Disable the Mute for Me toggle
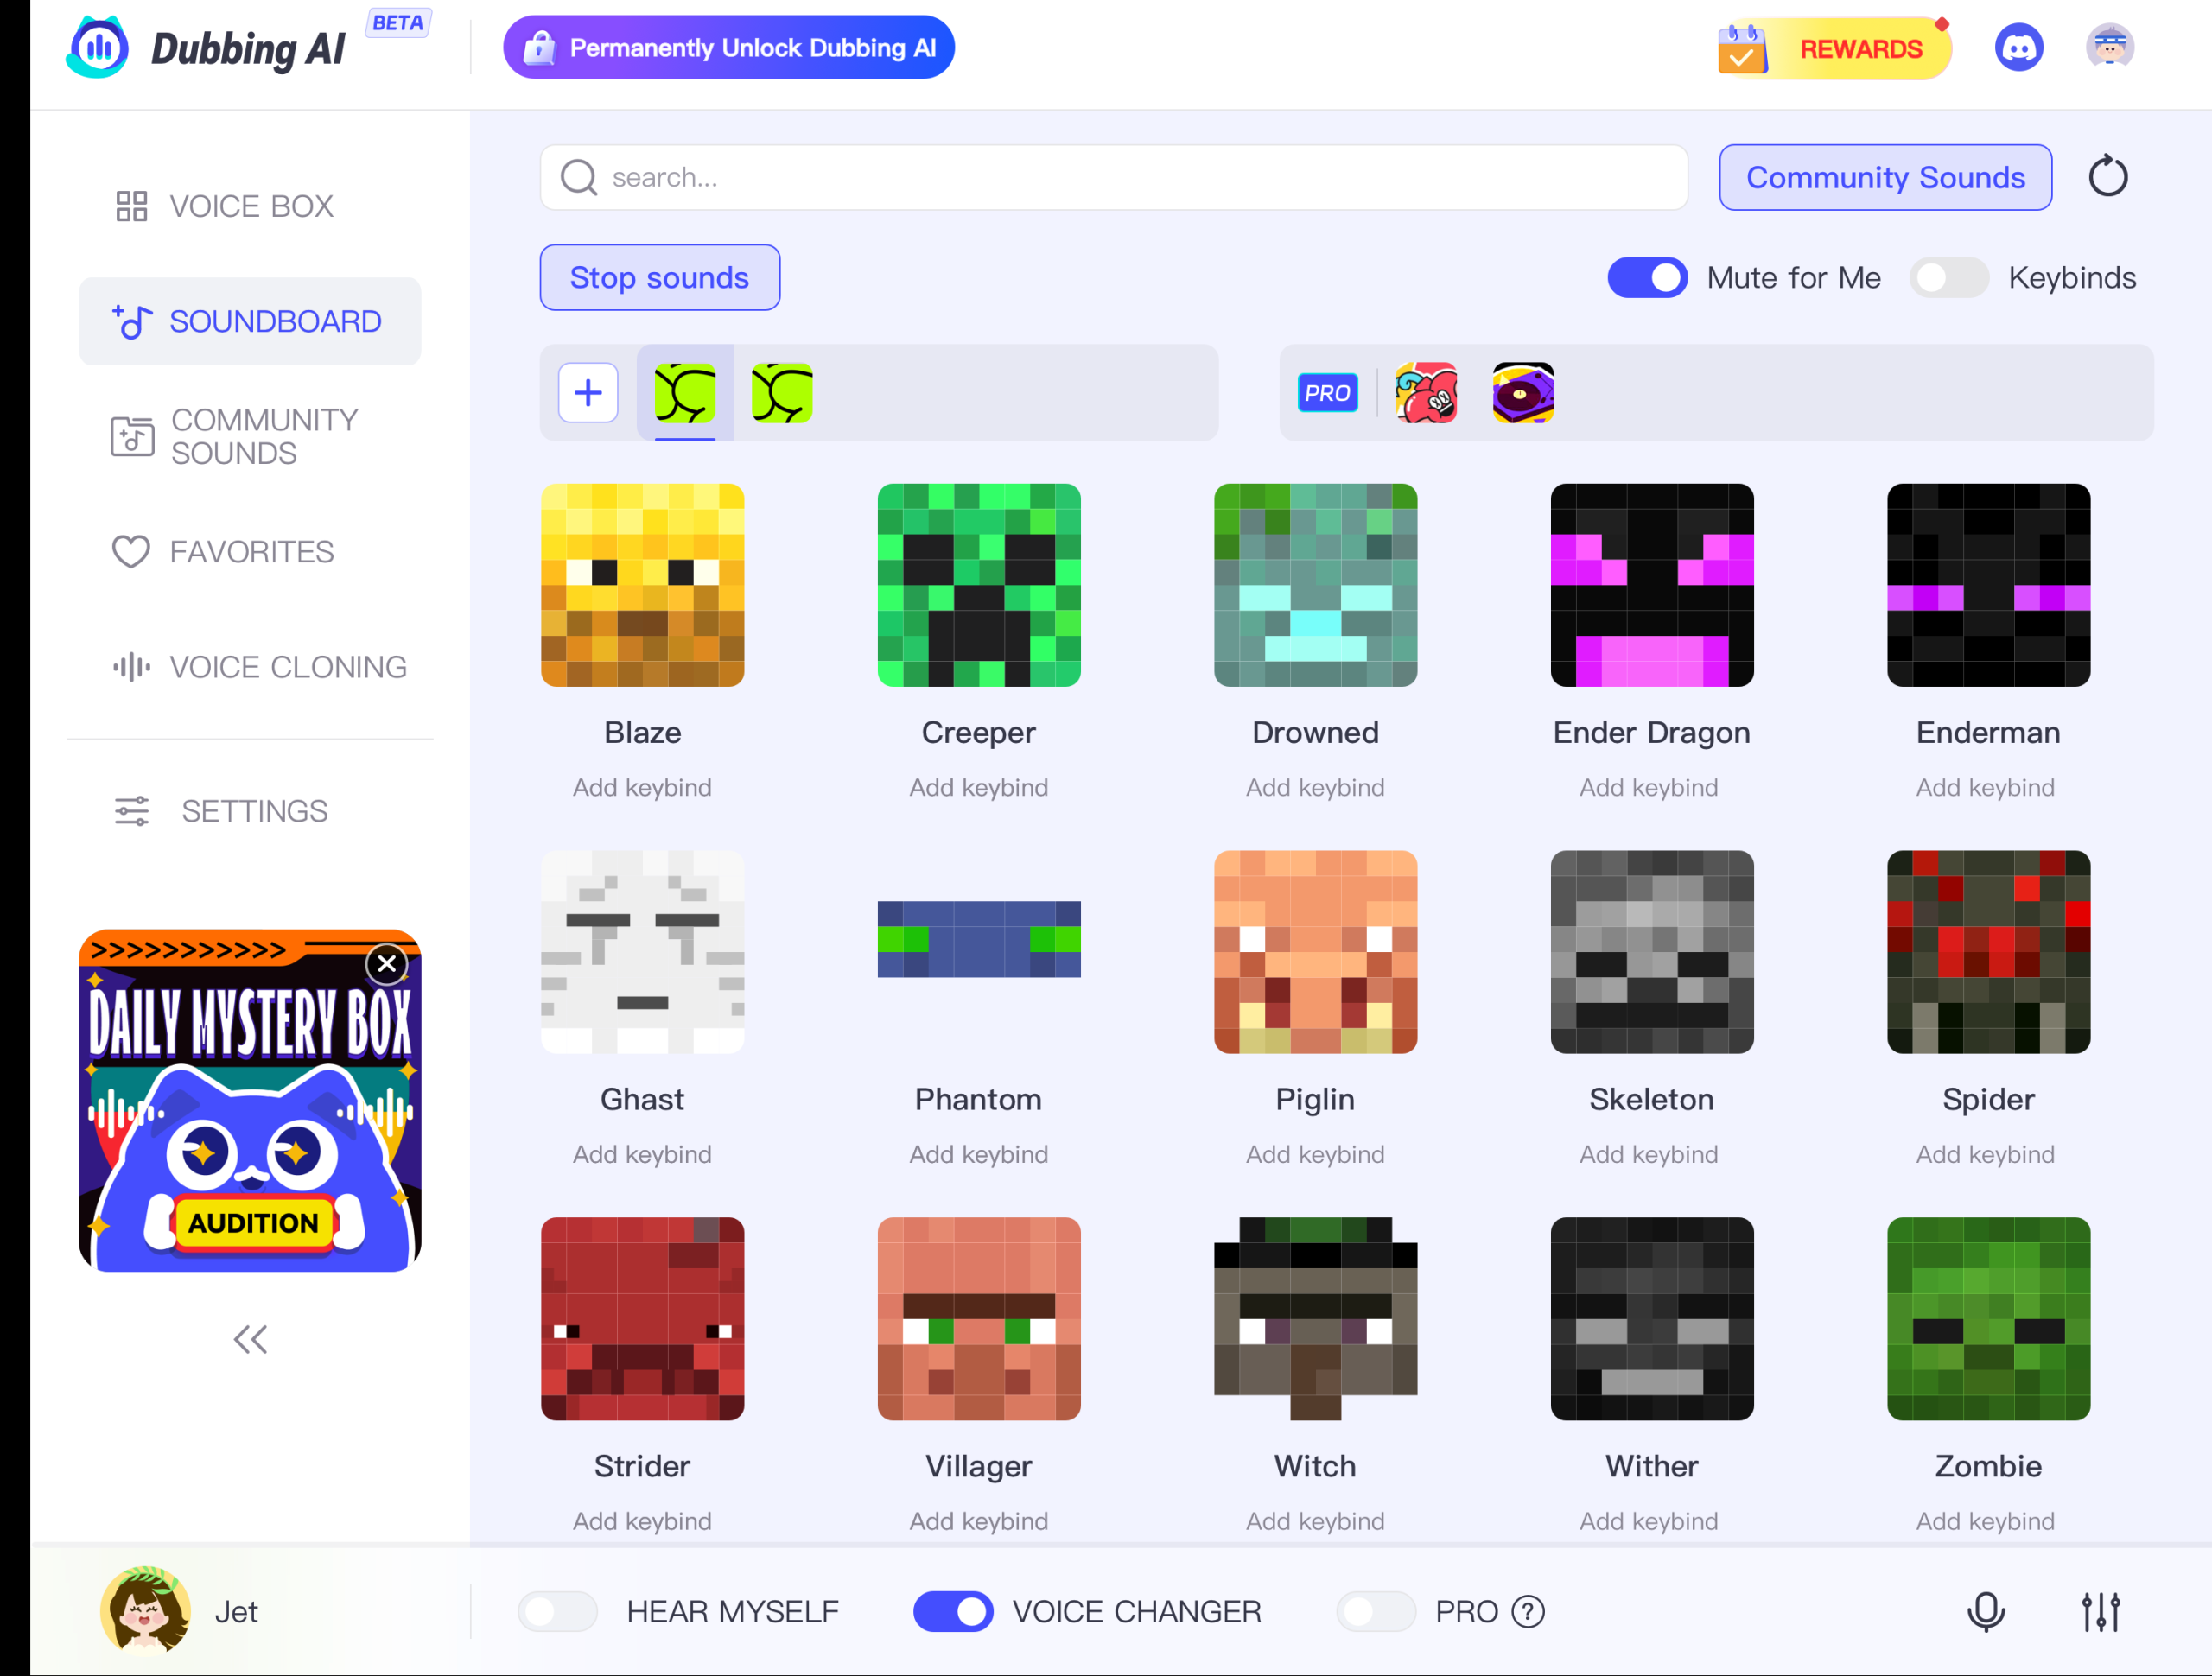 (1647, 277)
